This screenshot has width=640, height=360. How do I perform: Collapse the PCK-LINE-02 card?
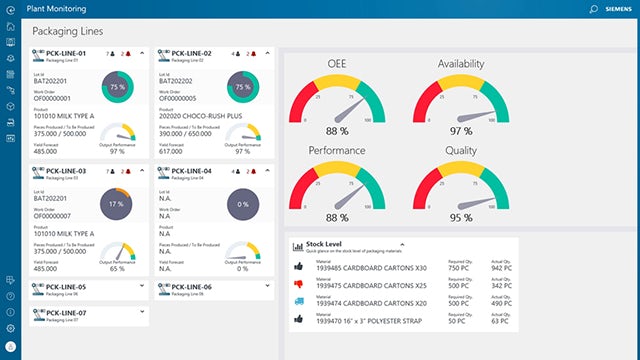267,53
